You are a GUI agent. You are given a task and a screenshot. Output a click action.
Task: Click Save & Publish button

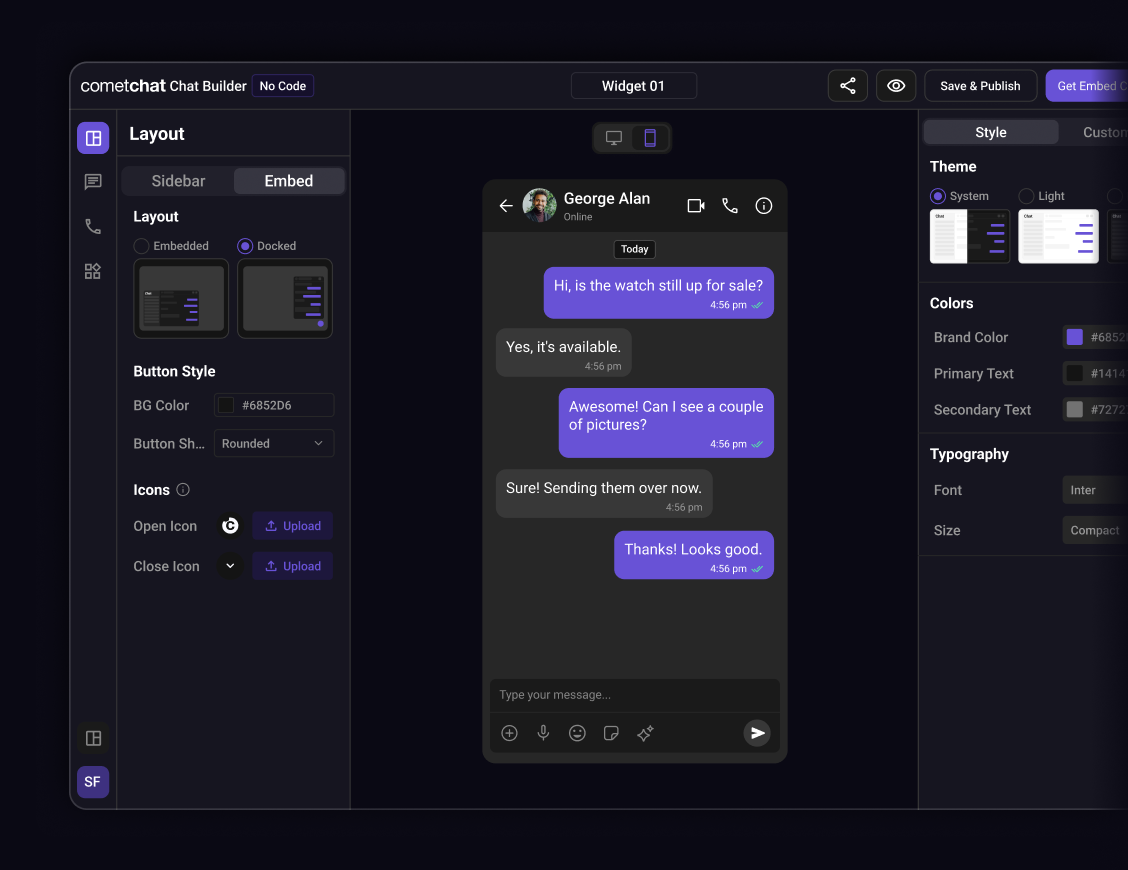pos(980,86)
